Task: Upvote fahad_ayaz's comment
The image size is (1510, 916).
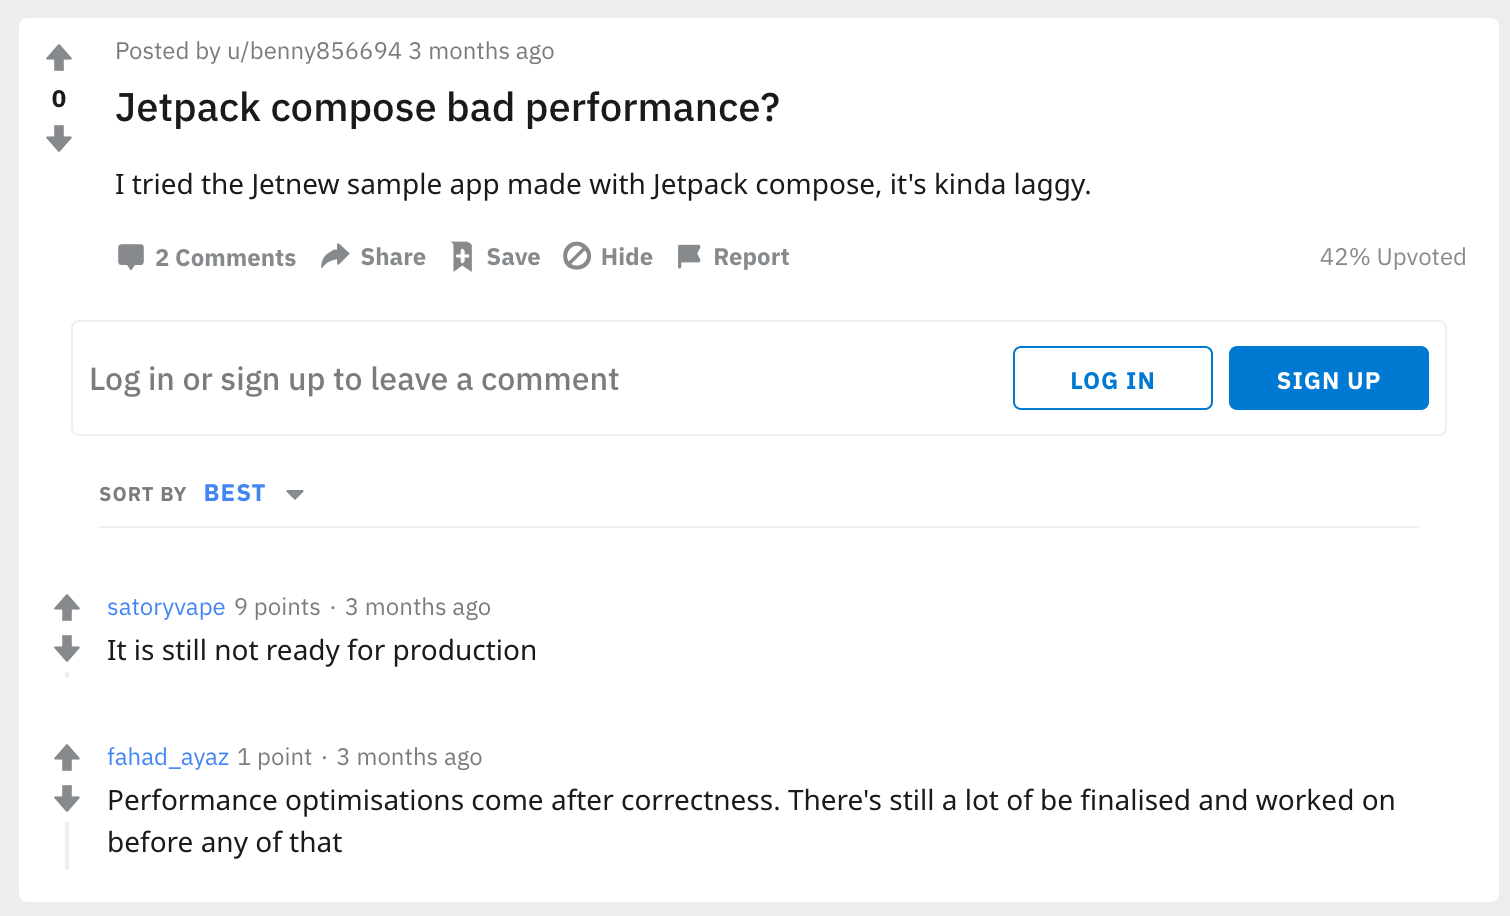Action: click(x=67, y=757)
